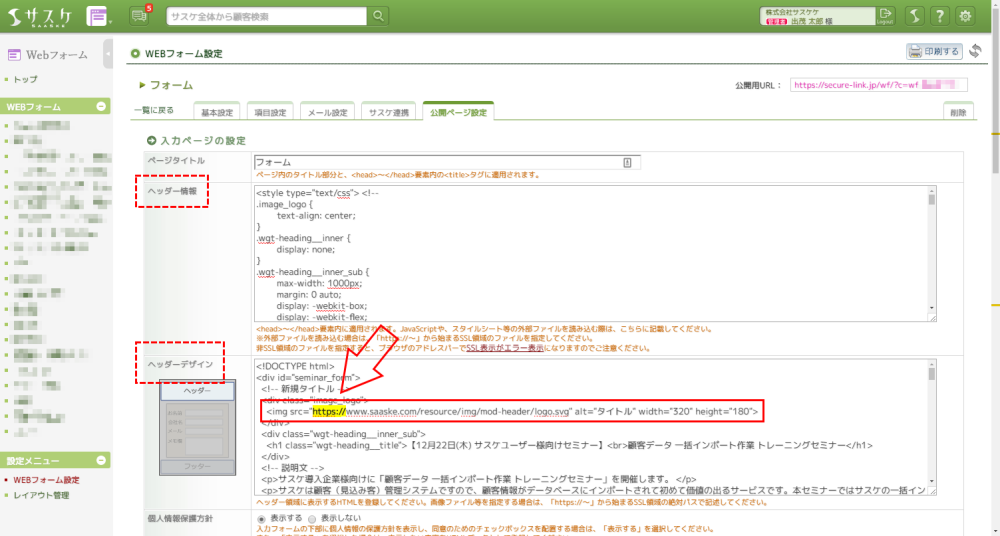The image size is (1000, 536).
Task: Click the Saaske S icon beside help
Action: (x=914, y=16)
